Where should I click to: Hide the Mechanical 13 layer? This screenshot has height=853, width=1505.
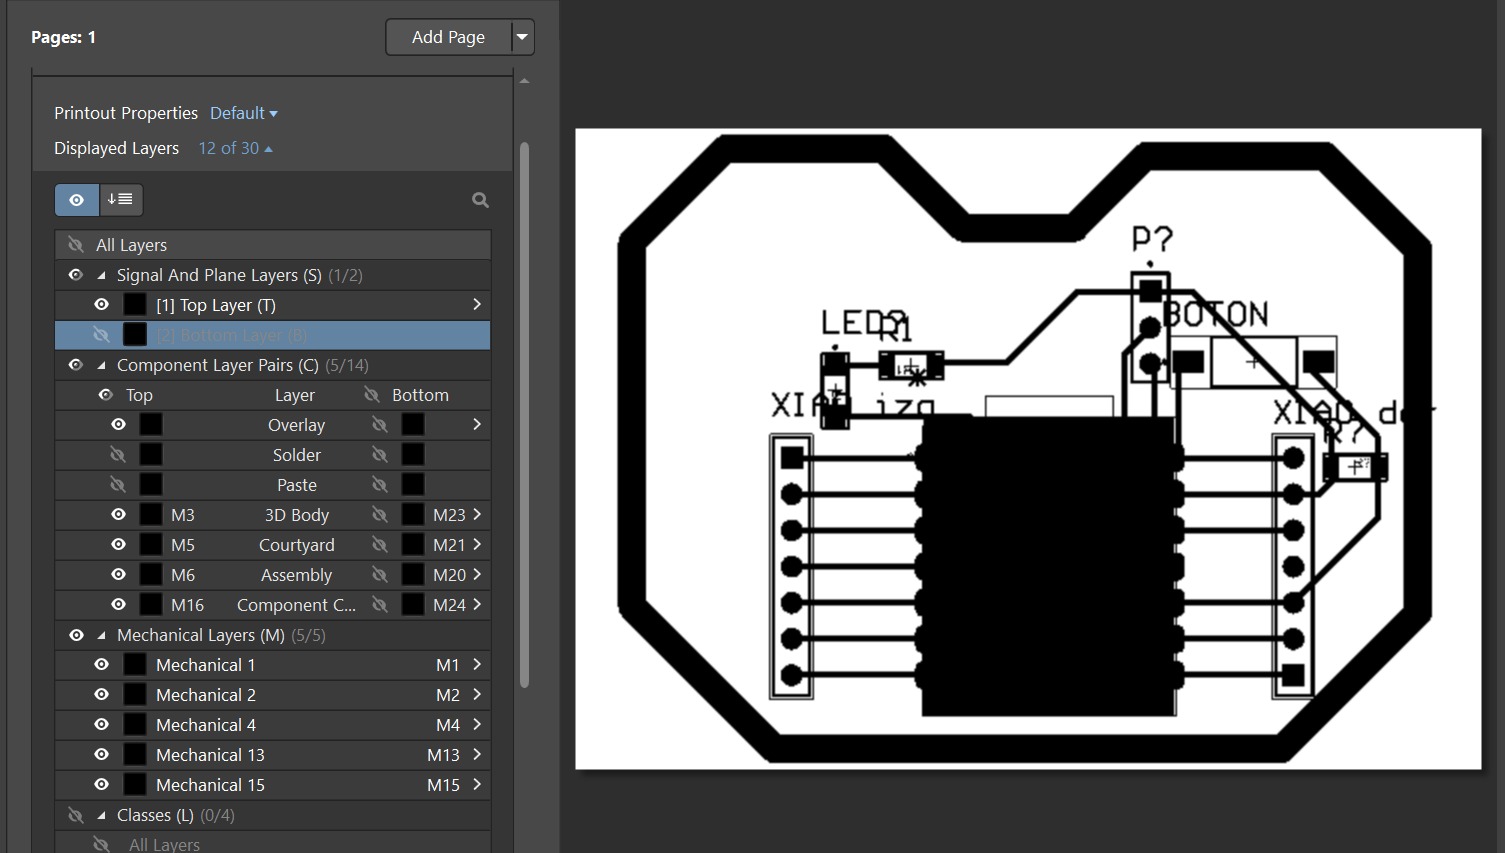(x=102, y=755)
